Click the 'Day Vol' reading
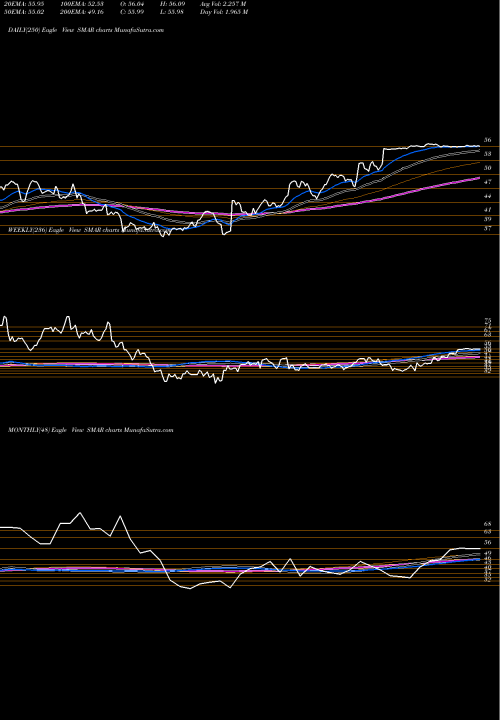The width and height of the screenshot is (500, 720). pos(224,12)
